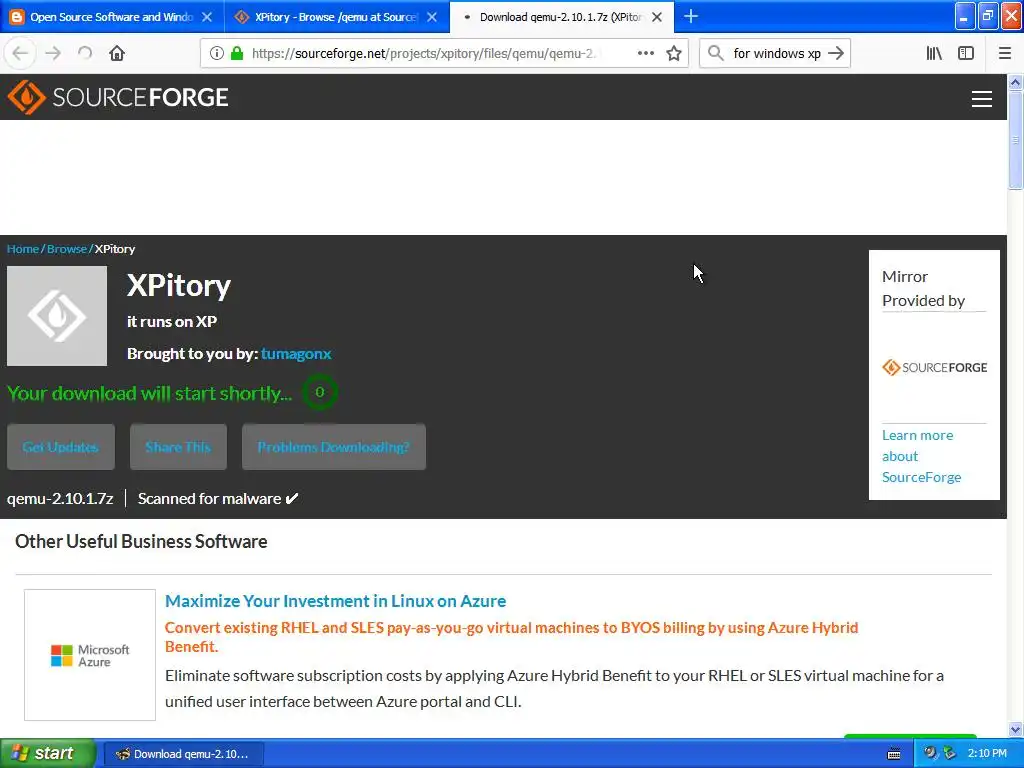Open the Firefox Home page icon

tap(117, 54)
